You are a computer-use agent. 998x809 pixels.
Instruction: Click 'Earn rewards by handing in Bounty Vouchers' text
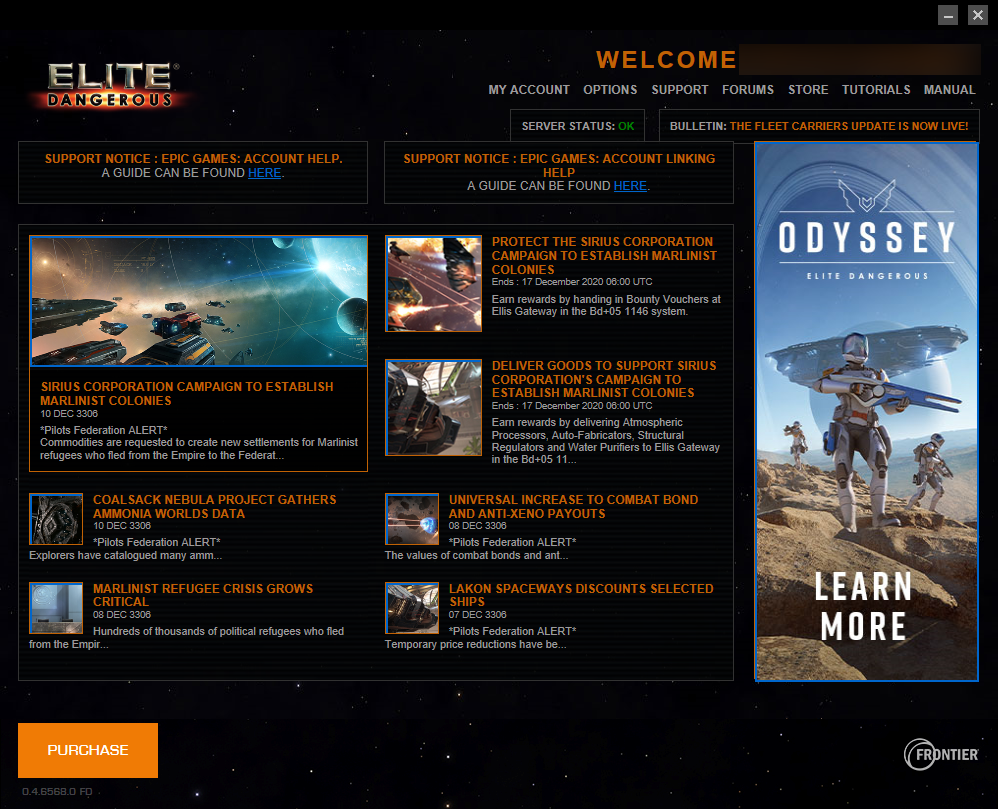click(606, 306)
